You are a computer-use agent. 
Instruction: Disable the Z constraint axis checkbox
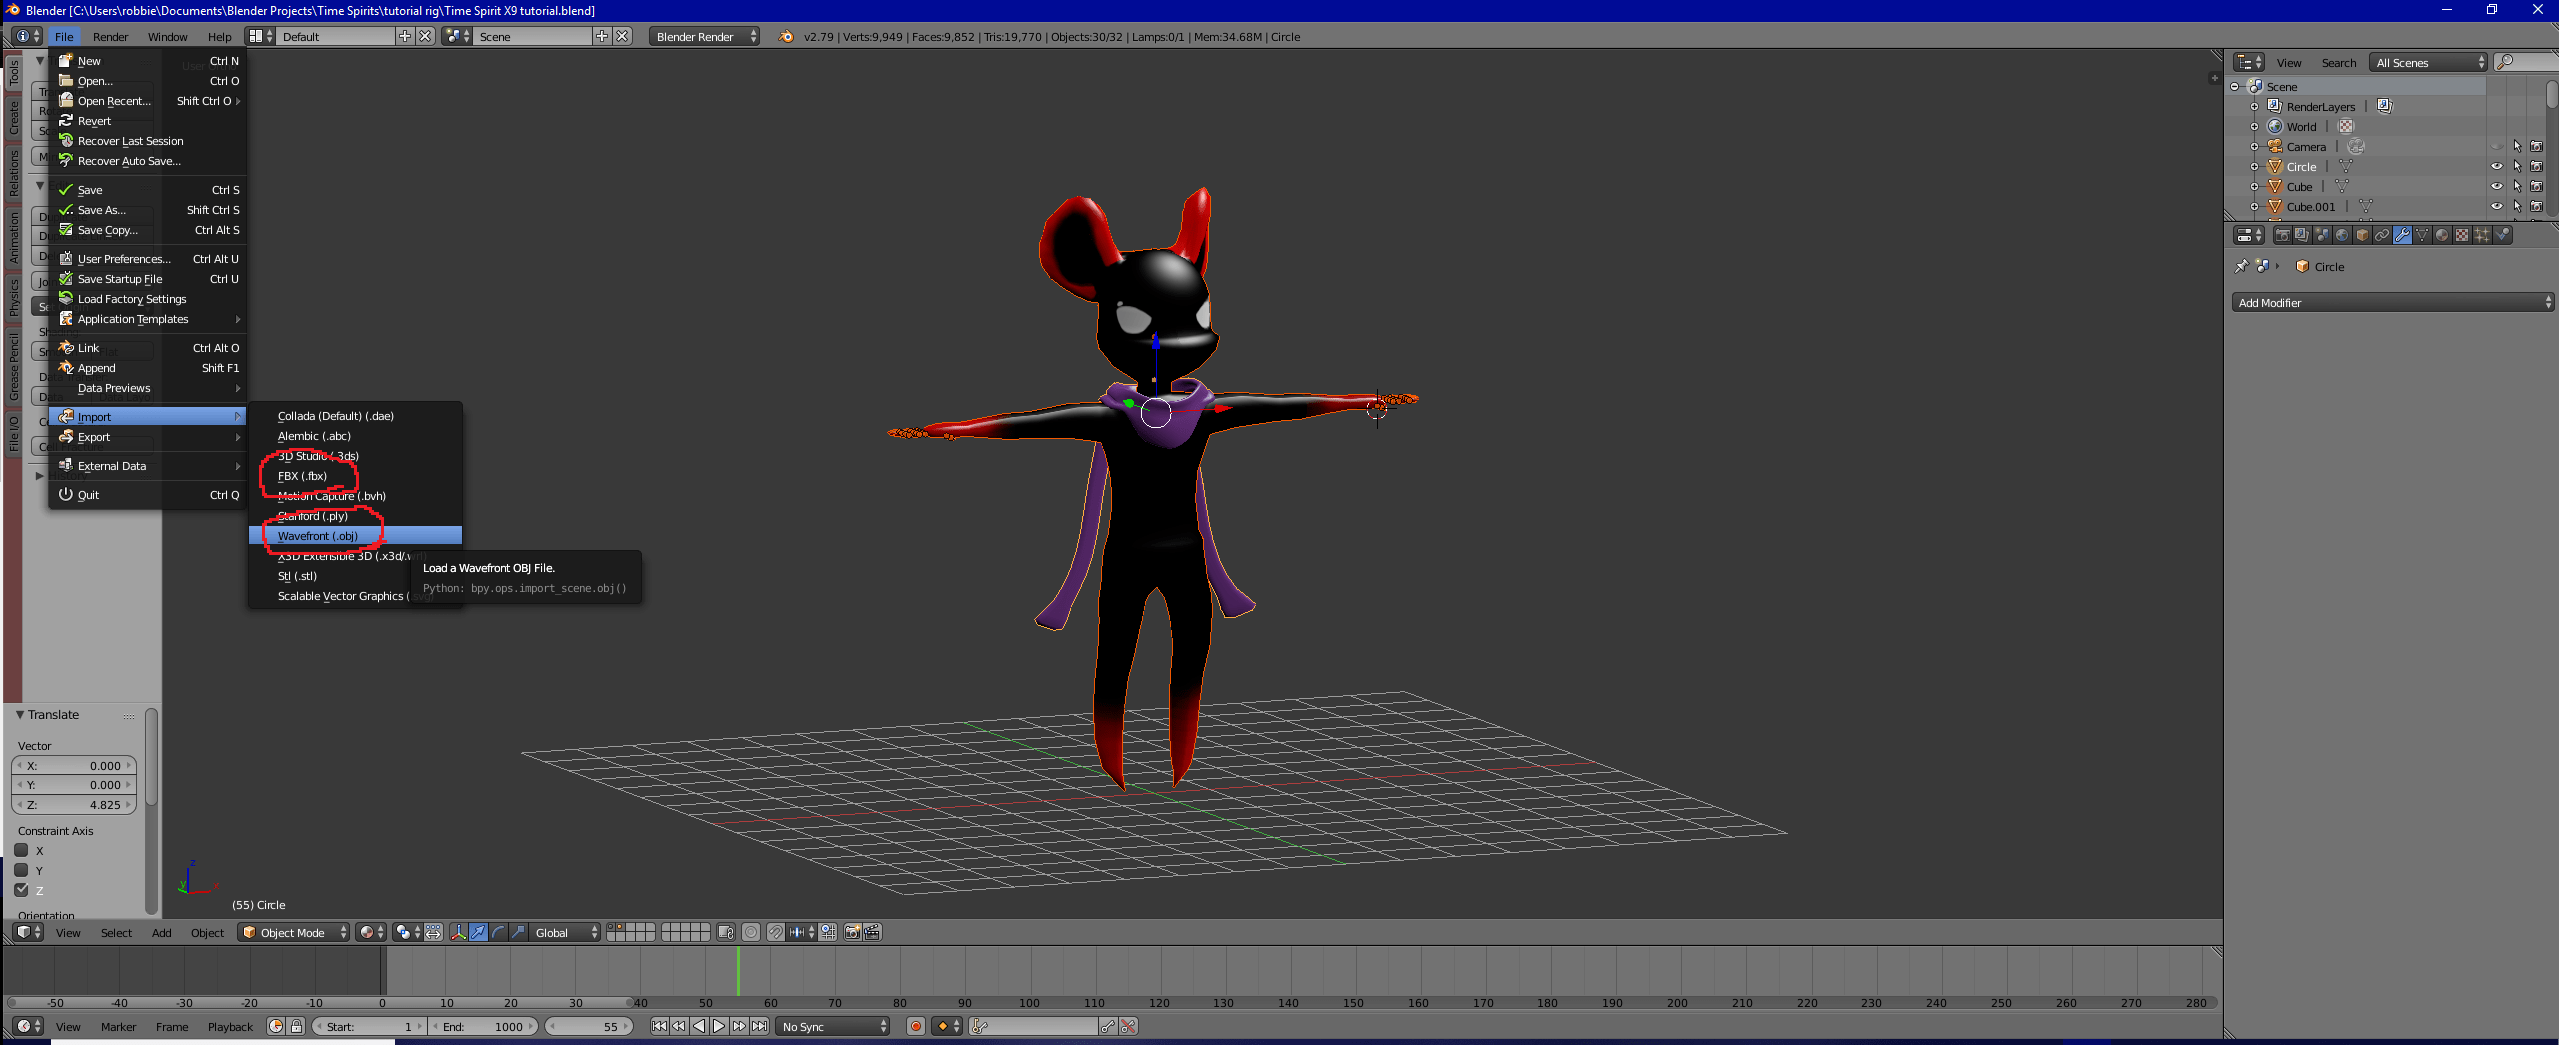23,890
